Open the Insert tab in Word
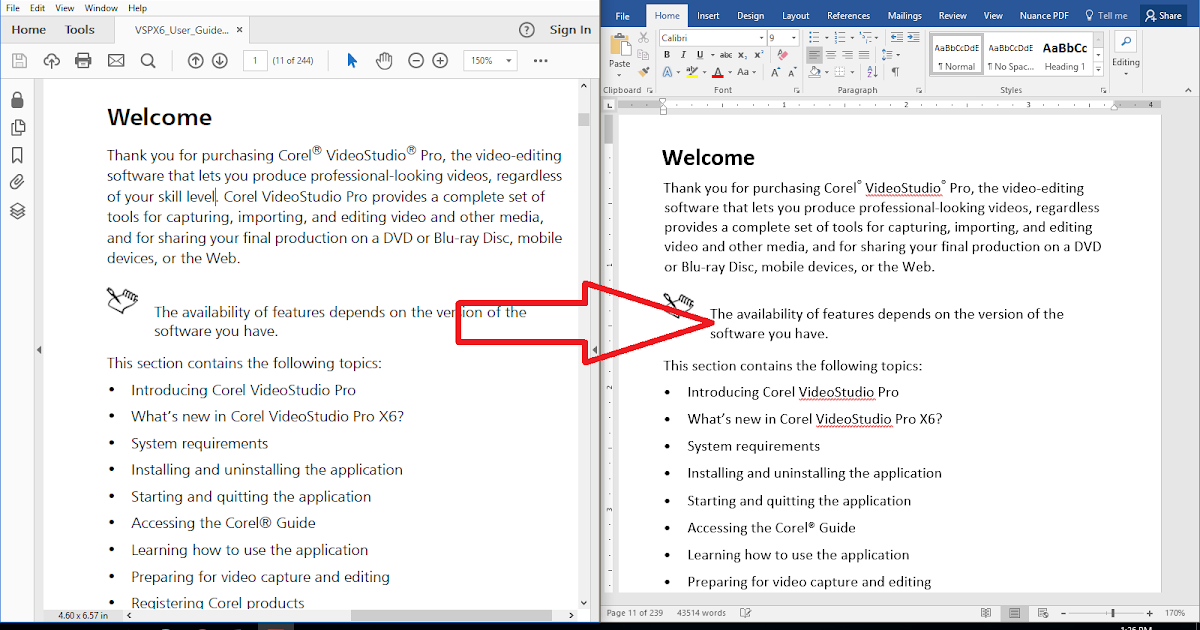The width and height of the screenshot is (1200, 630). [708, 16]
